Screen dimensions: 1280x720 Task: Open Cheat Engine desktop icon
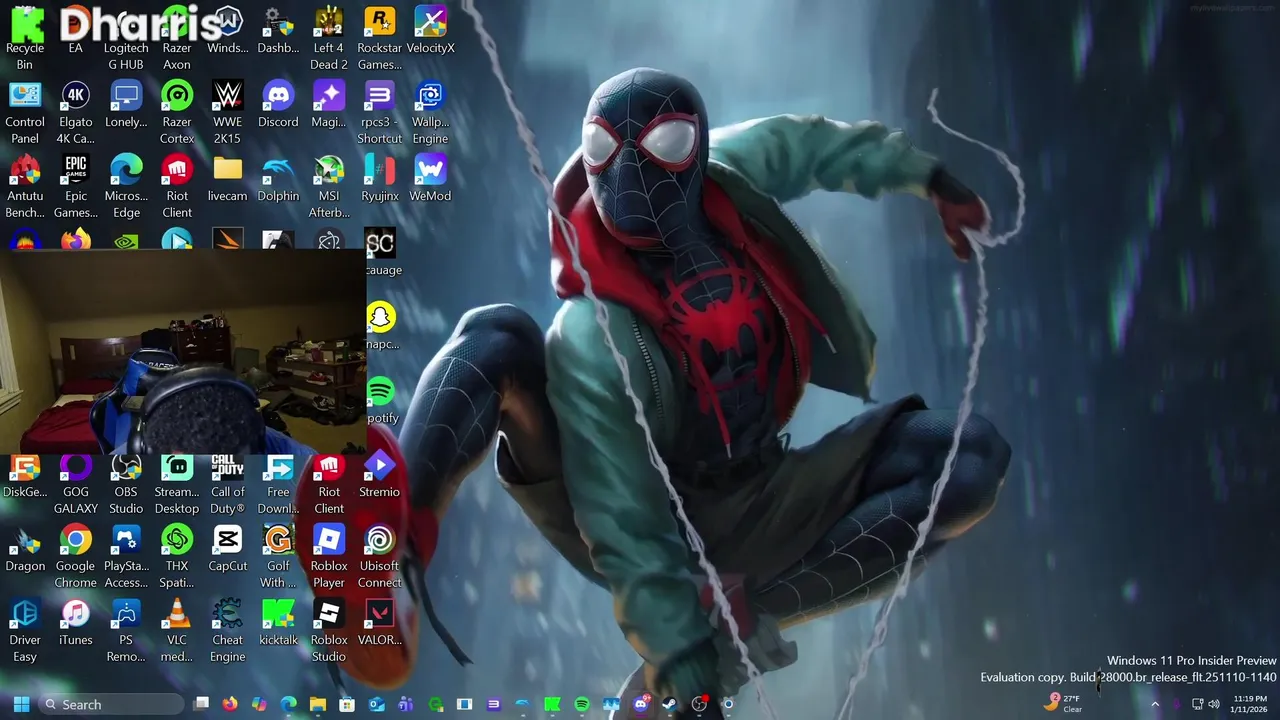click(227, 630)
